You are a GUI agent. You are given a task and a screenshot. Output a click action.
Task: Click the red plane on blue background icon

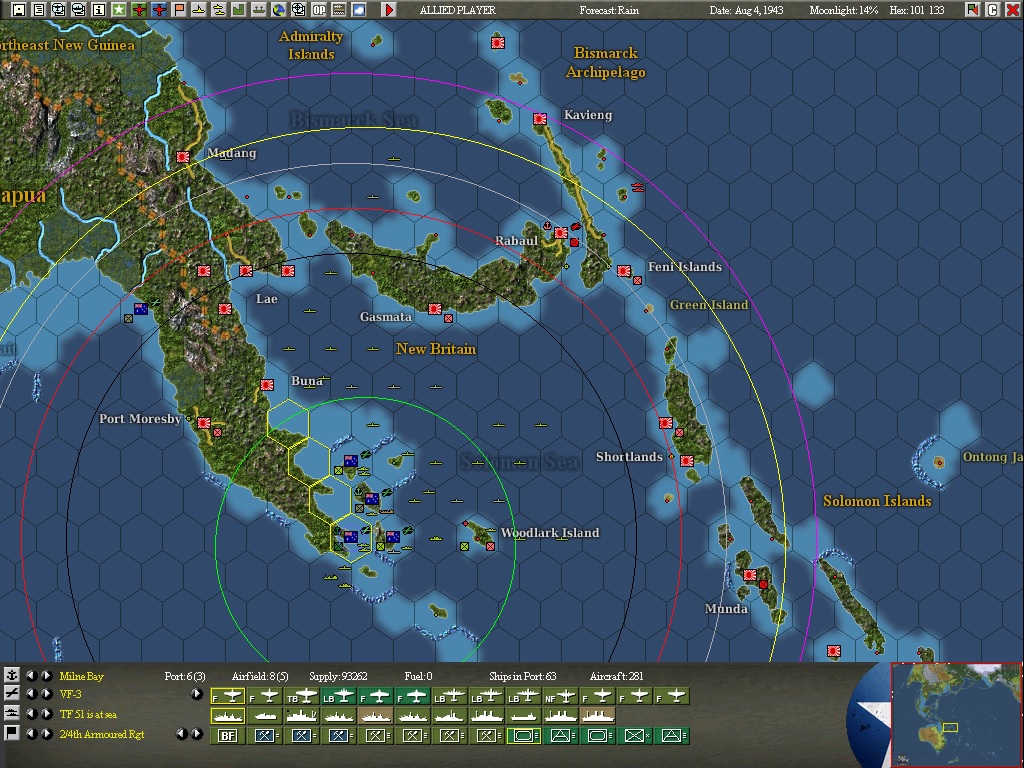coord(159,10)
